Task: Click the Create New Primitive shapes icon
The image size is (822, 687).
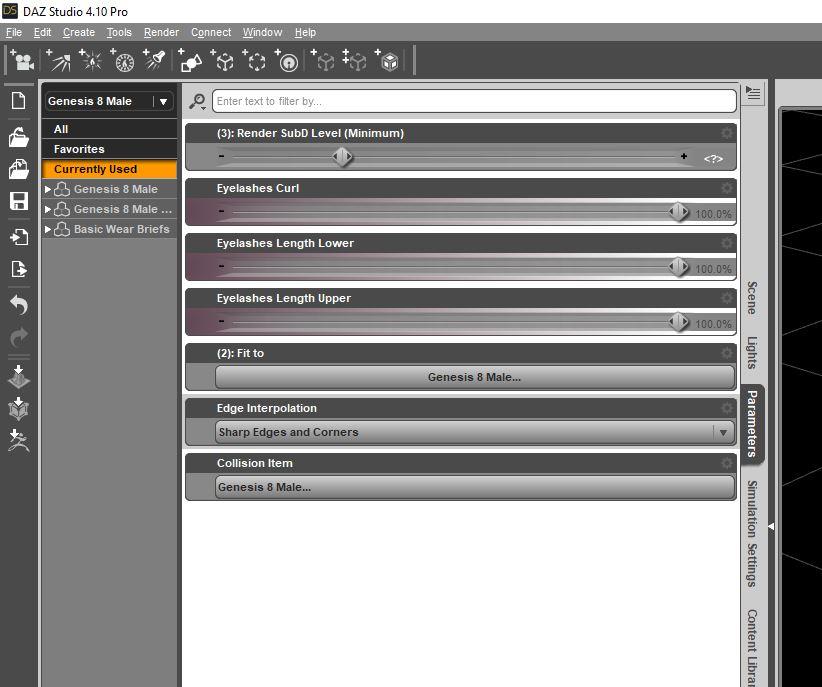Action: coord(191,61)
